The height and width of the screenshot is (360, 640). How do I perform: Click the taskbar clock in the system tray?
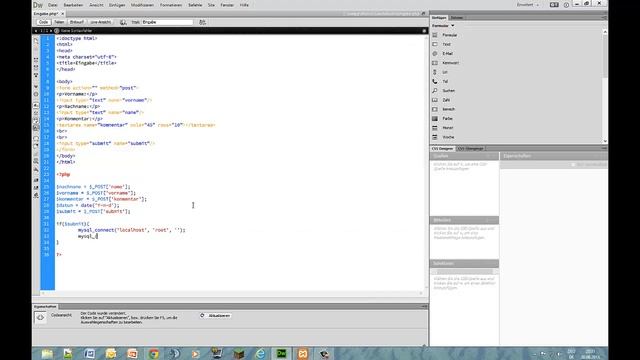point(591,353)
